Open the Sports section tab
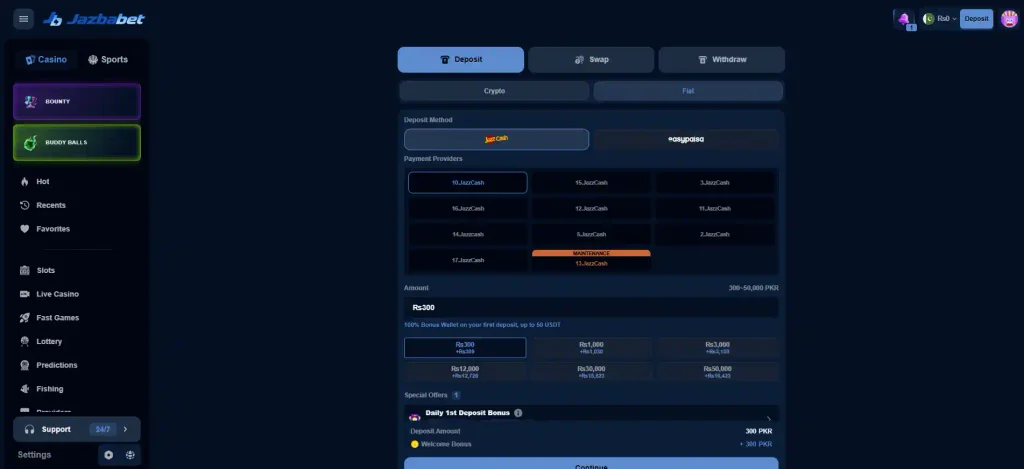The image size is (1024, 469). 108,59
